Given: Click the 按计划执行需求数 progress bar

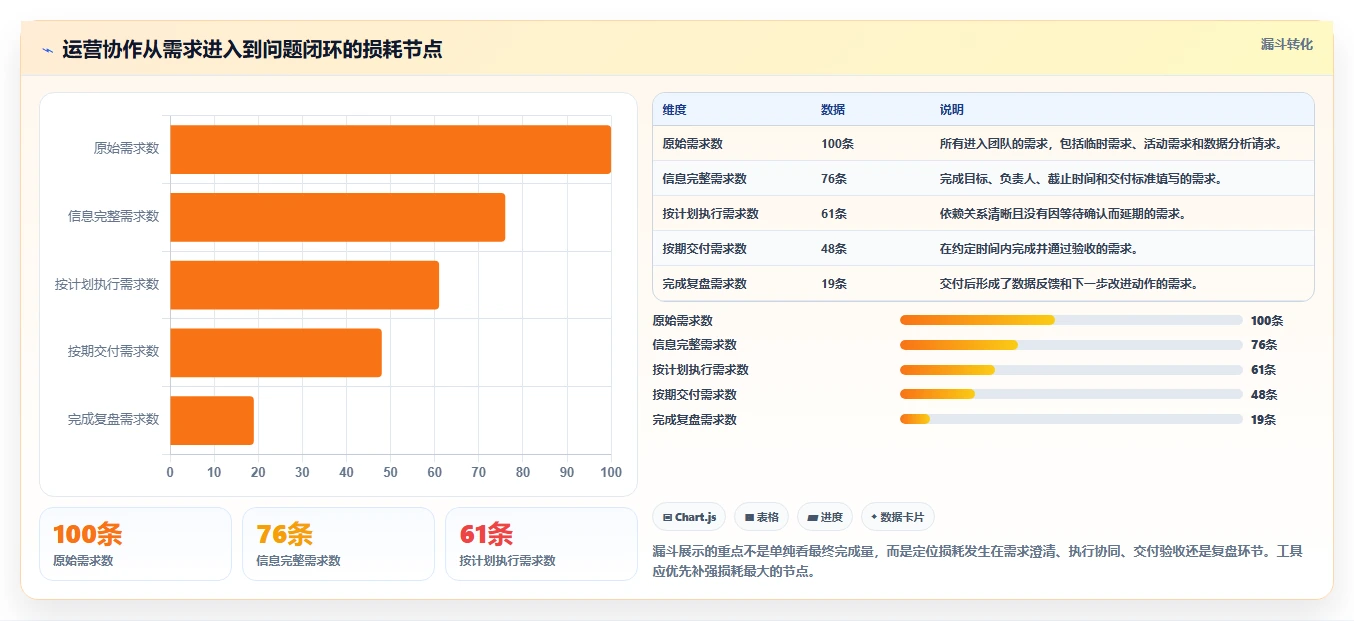Looking at the screenshot, I should pyautogui.click(x=1071, y=370).
